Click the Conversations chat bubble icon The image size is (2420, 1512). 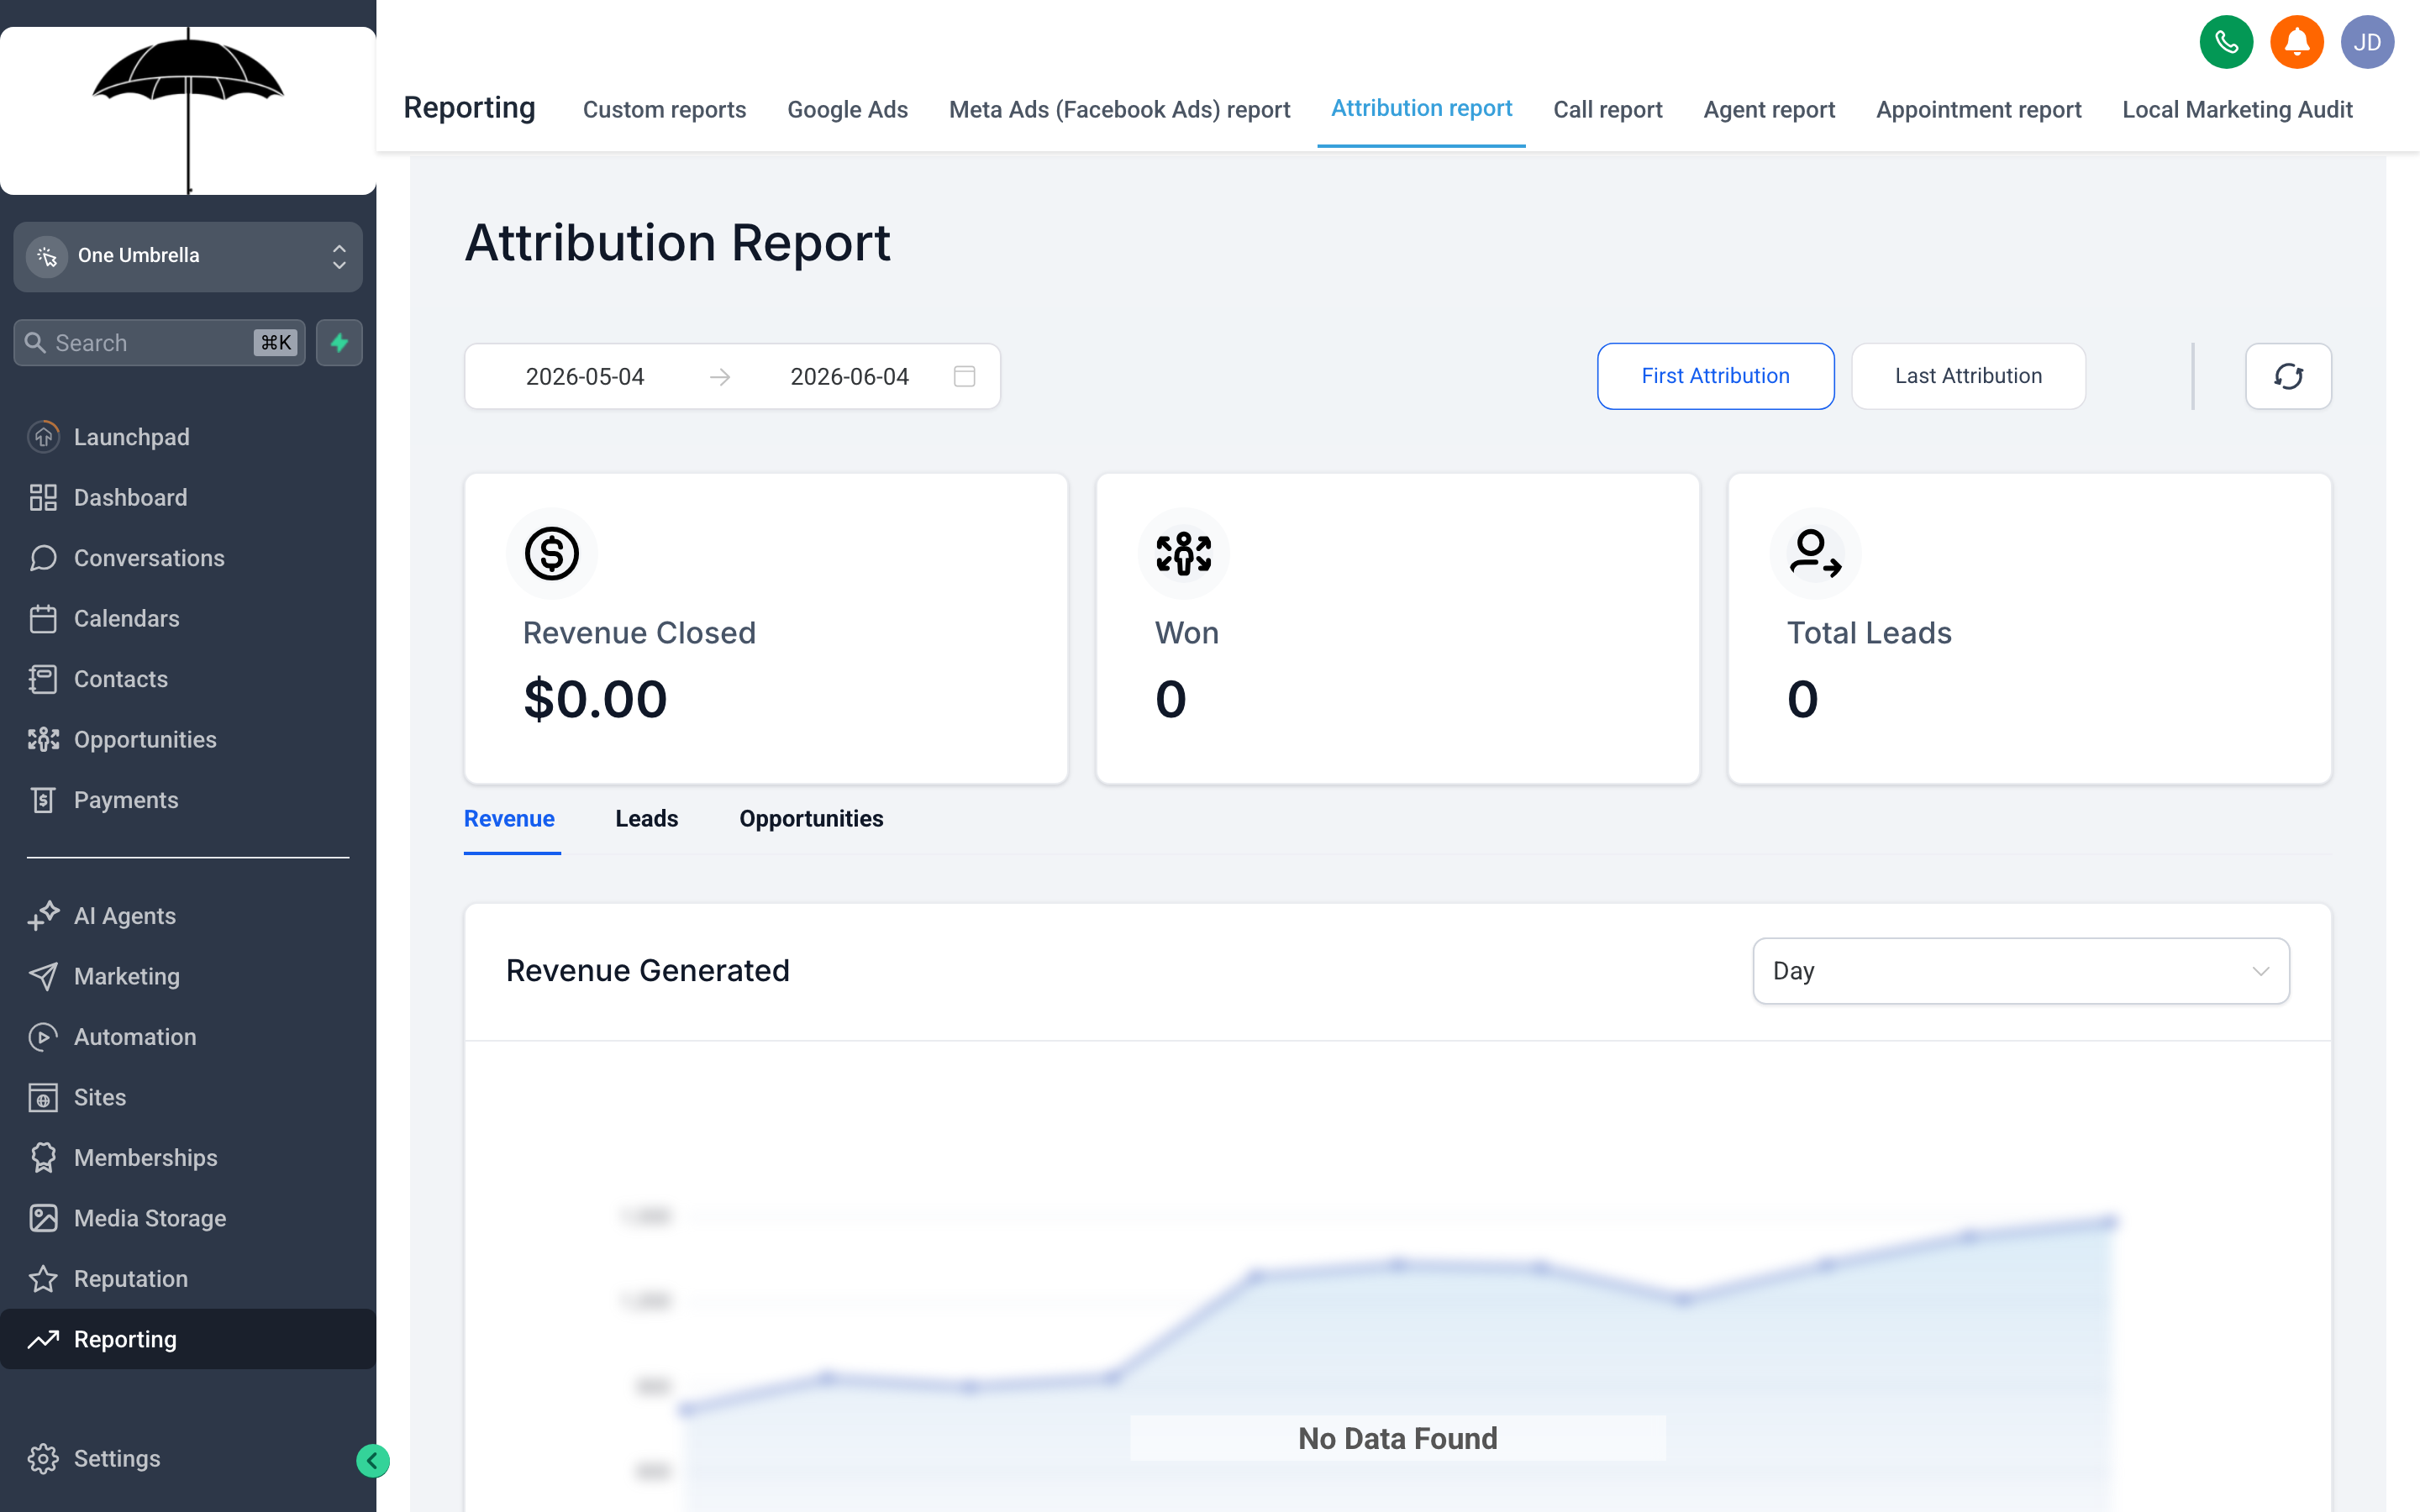pyautogui.click(x=43, y=558)
